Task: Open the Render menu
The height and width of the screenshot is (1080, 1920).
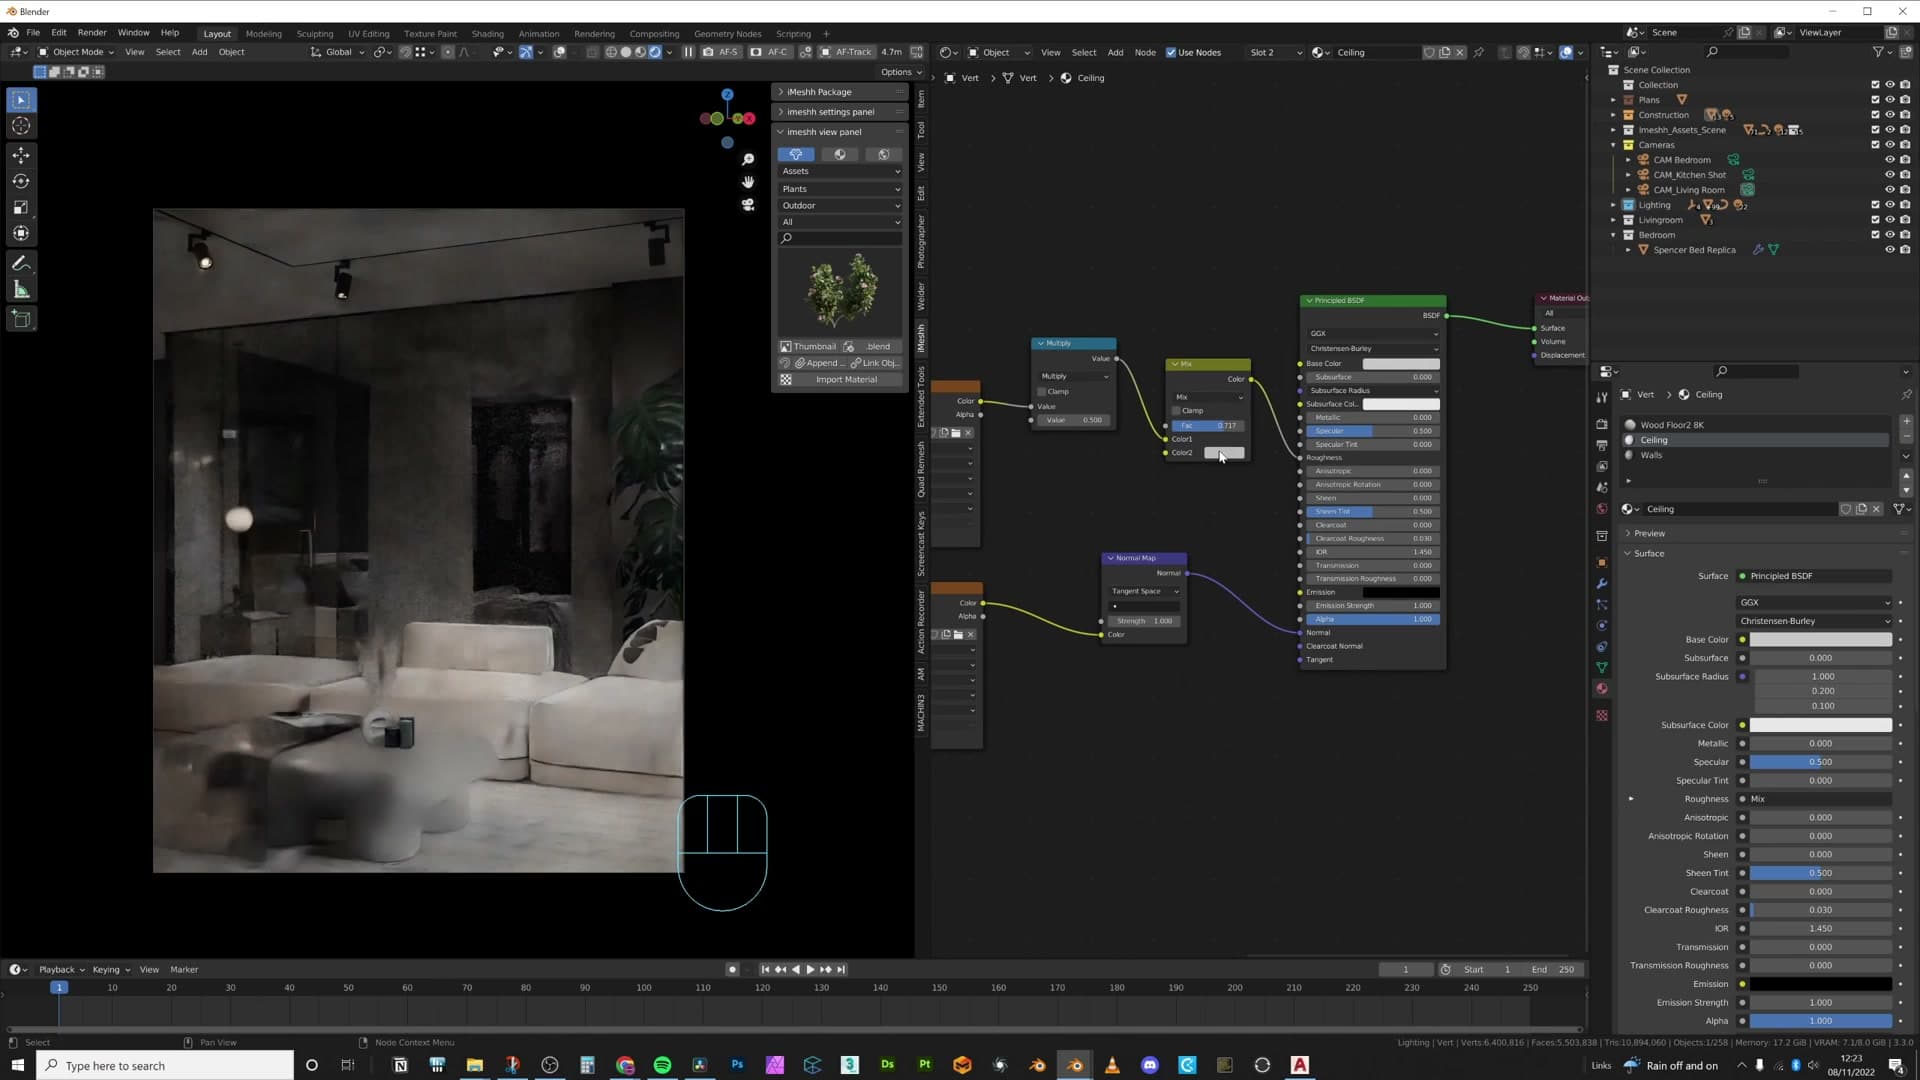Action: point(92,33)
